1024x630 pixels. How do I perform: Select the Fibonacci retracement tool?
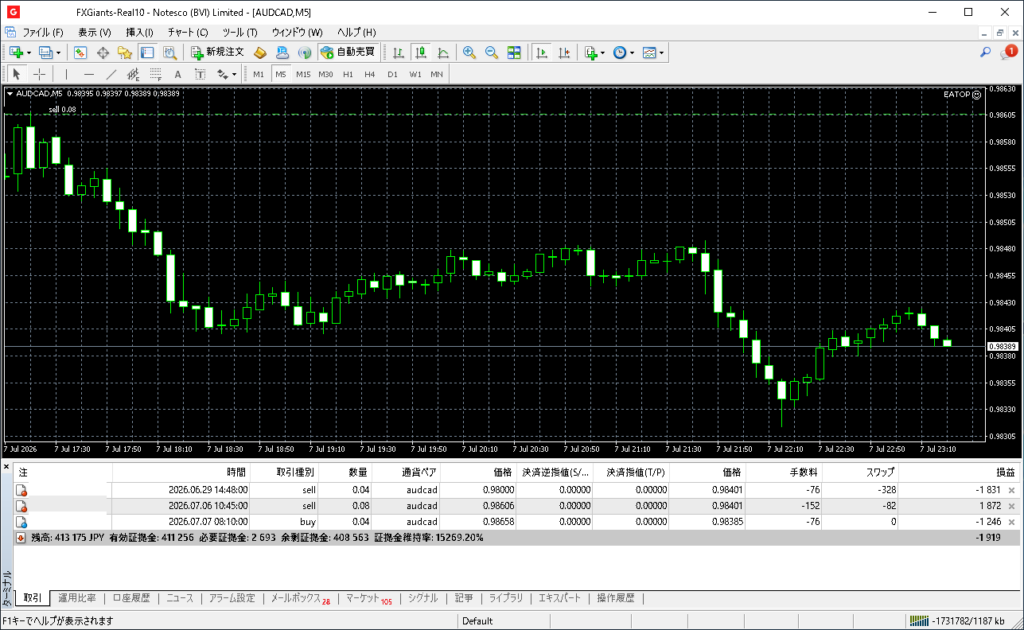155,74
